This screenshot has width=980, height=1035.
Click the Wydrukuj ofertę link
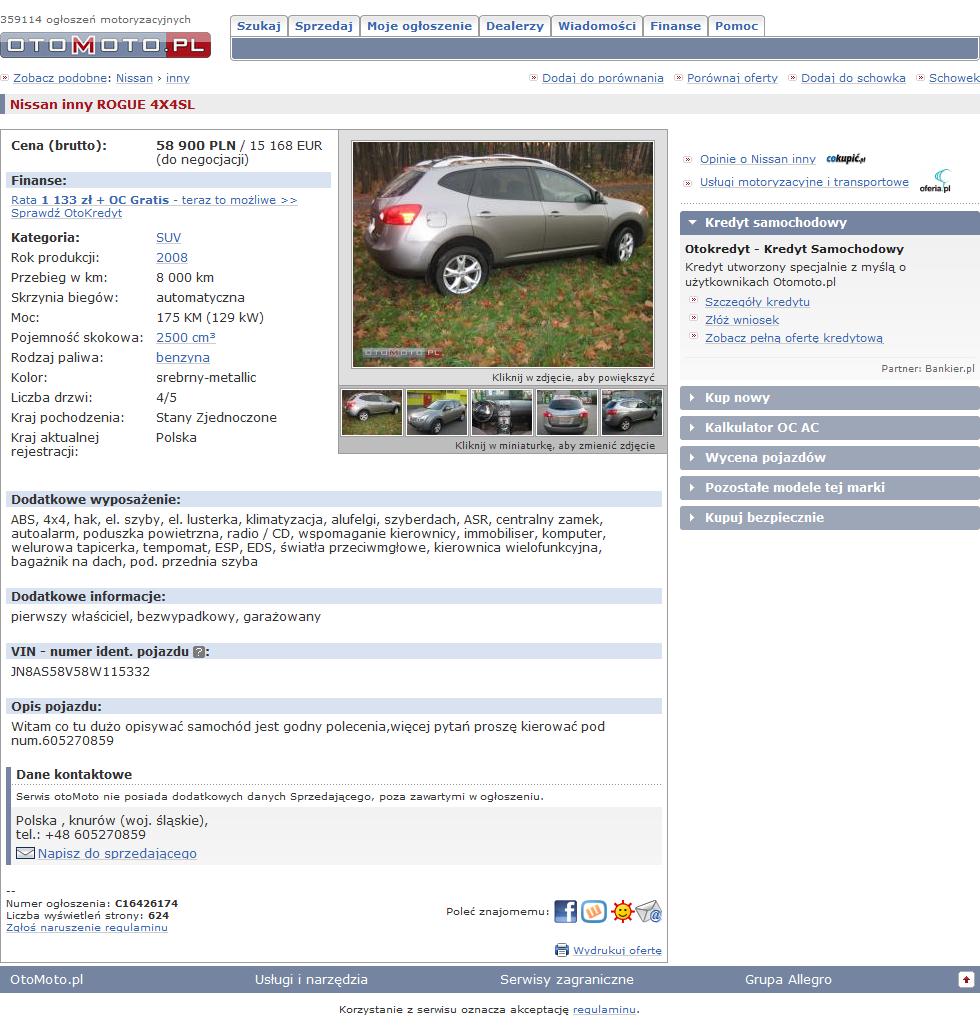[617, 951]
